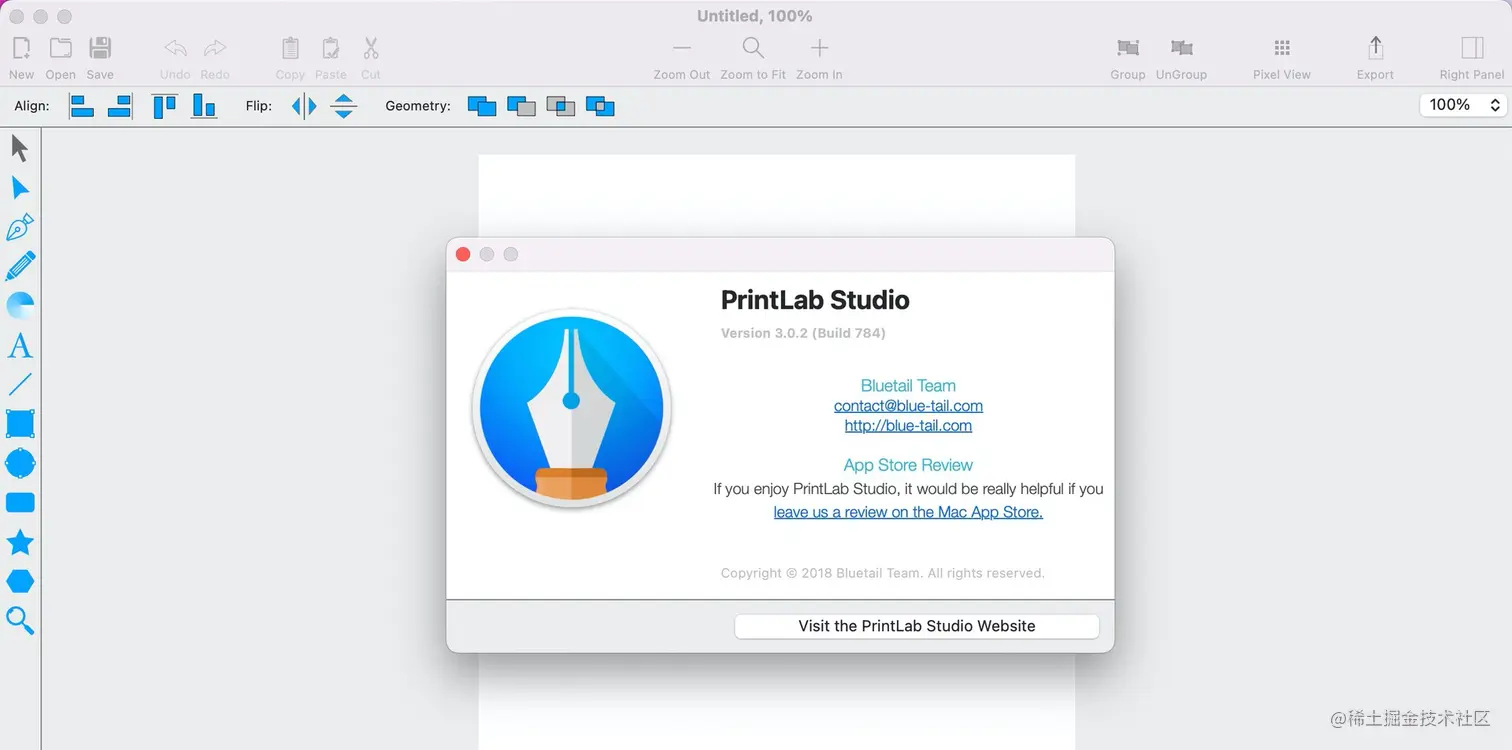Open a file using Open toolbar icon

click(x=60, y=48)
